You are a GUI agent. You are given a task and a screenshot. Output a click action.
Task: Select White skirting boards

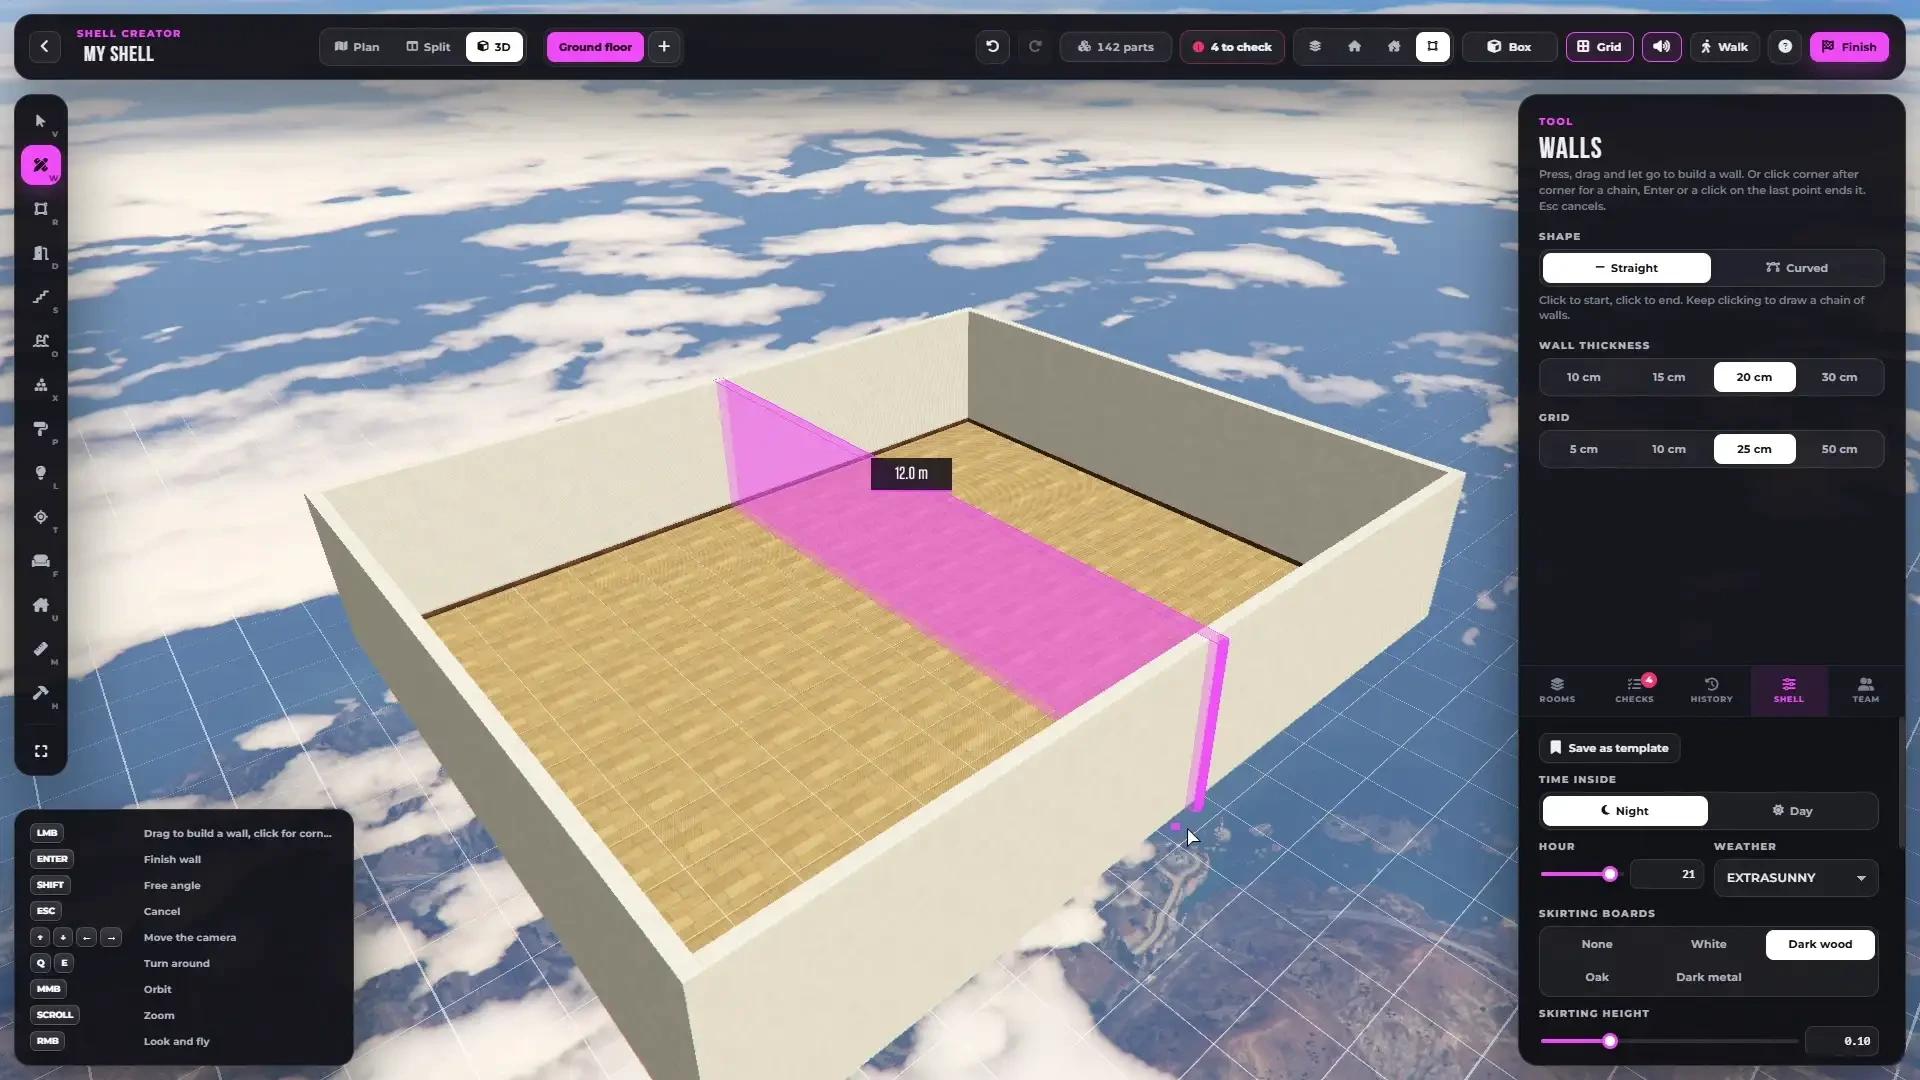[x=1708, y=944]
